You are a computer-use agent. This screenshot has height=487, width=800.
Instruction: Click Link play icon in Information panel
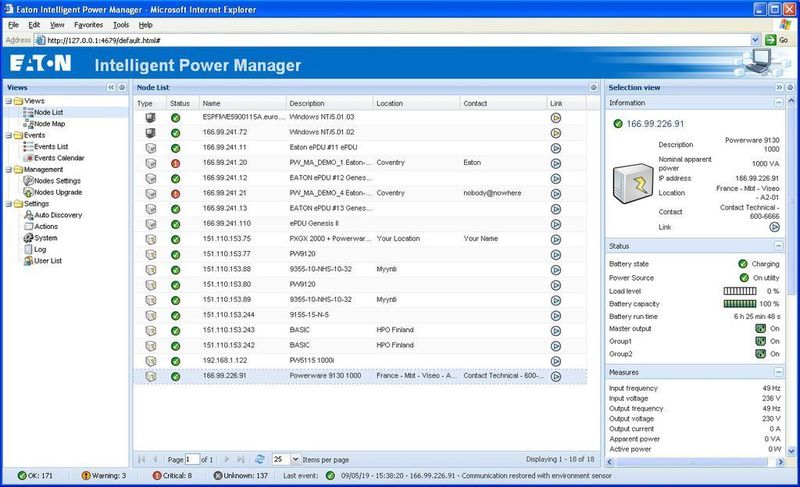coord(774,227)
